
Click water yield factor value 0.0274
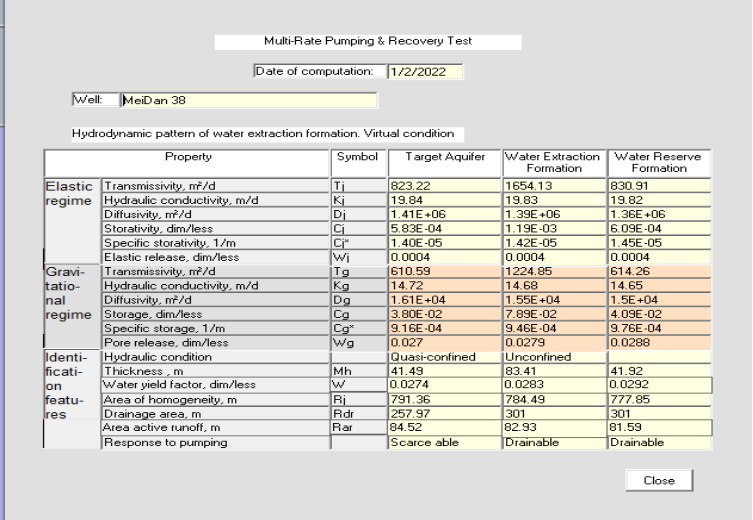click(x=444, y=385)
